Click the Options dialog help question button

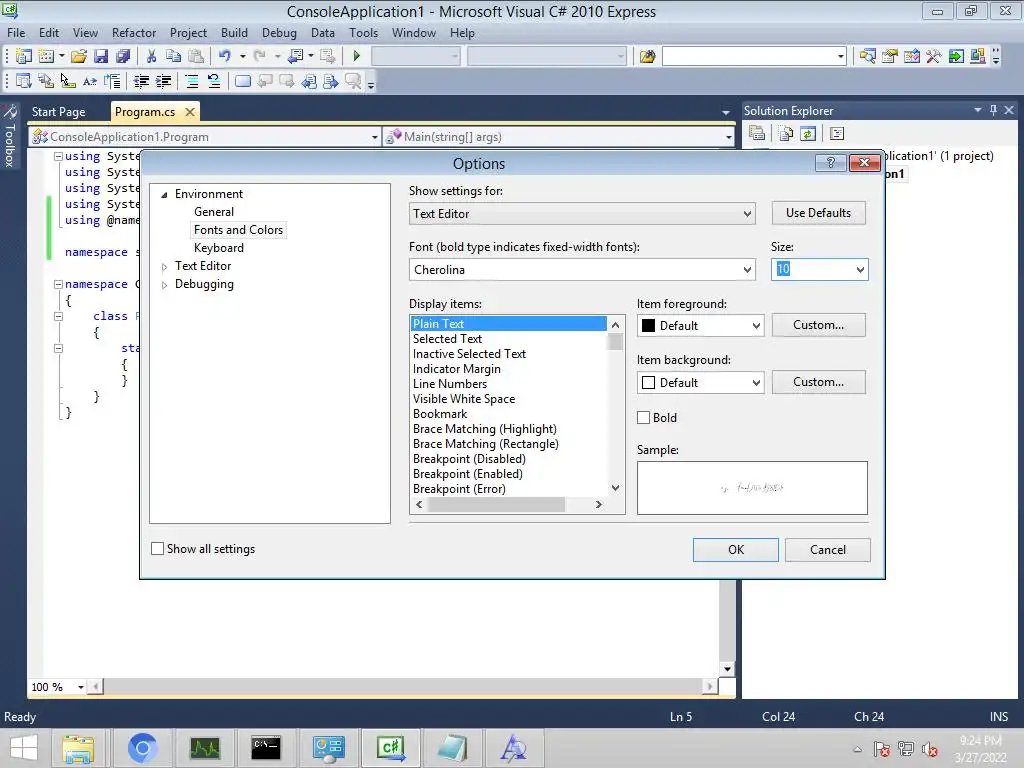pos(831,163)
